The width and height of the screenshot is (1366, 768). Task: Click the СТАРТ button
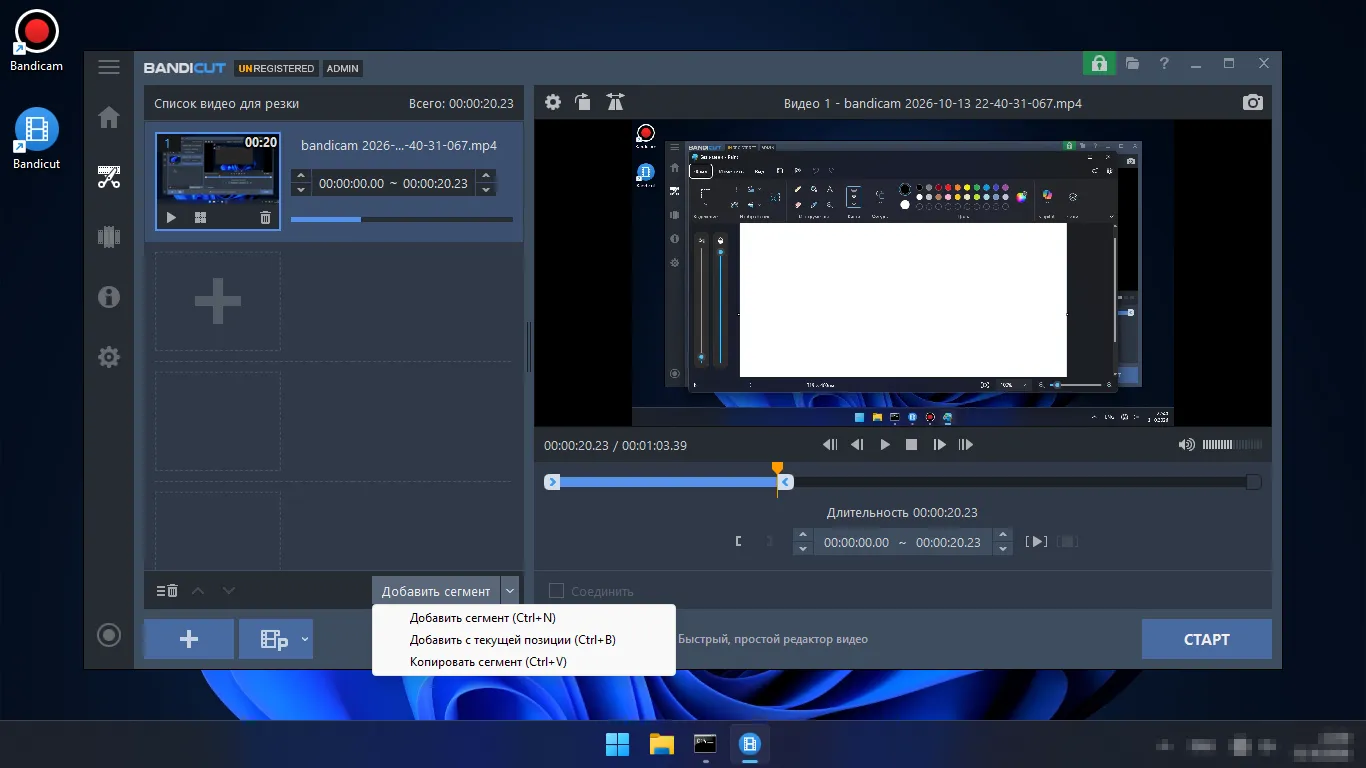pyautogui.click(x=1207, y=639)
